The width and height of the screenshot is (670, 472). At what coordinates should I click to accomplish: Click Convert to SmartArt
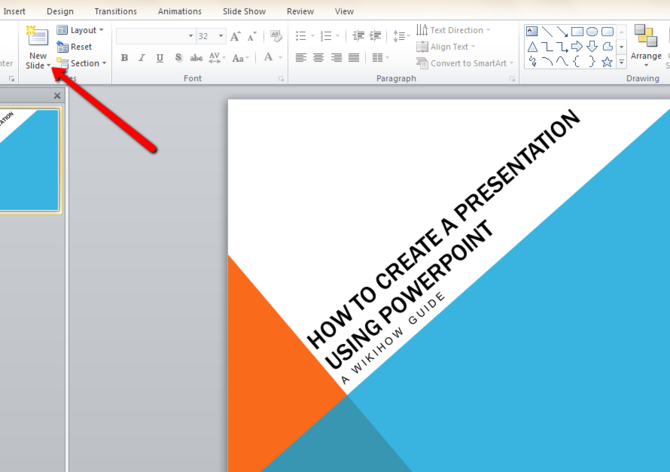tap(467, 63)
